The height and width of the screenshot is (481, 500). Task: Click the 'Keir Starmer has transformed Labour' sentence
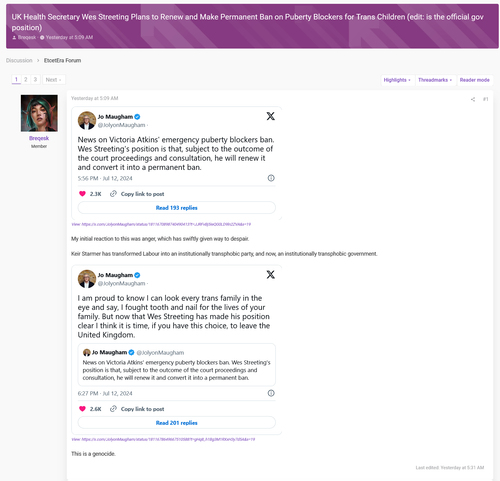tap(224, 254)
